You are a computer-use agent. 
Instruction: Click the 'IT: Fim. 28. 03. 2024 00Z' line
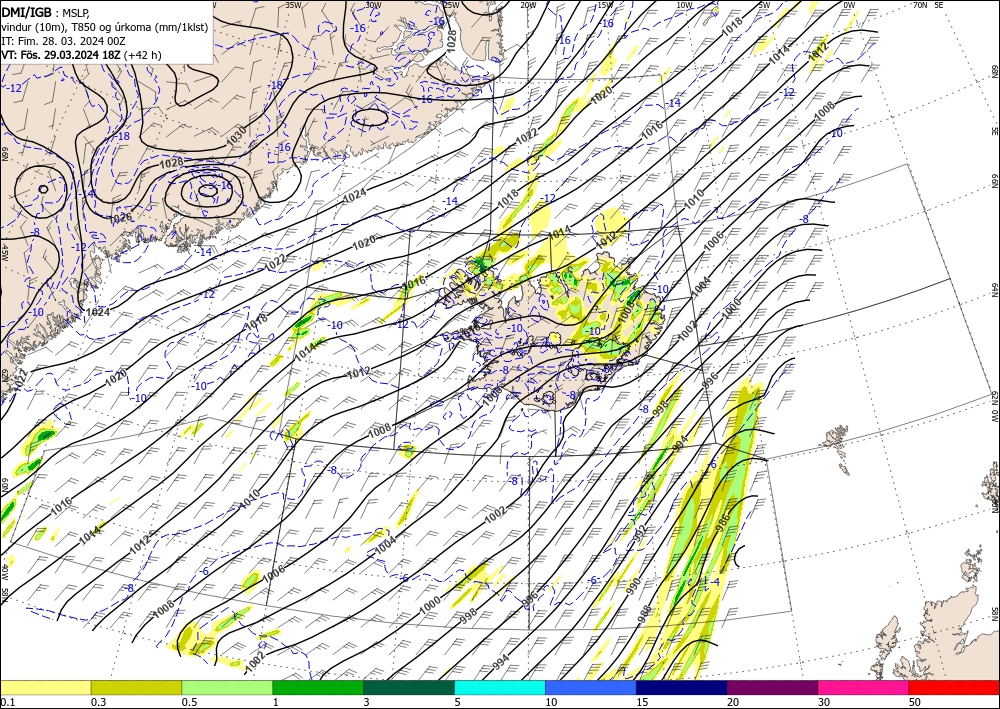(63, 41)
